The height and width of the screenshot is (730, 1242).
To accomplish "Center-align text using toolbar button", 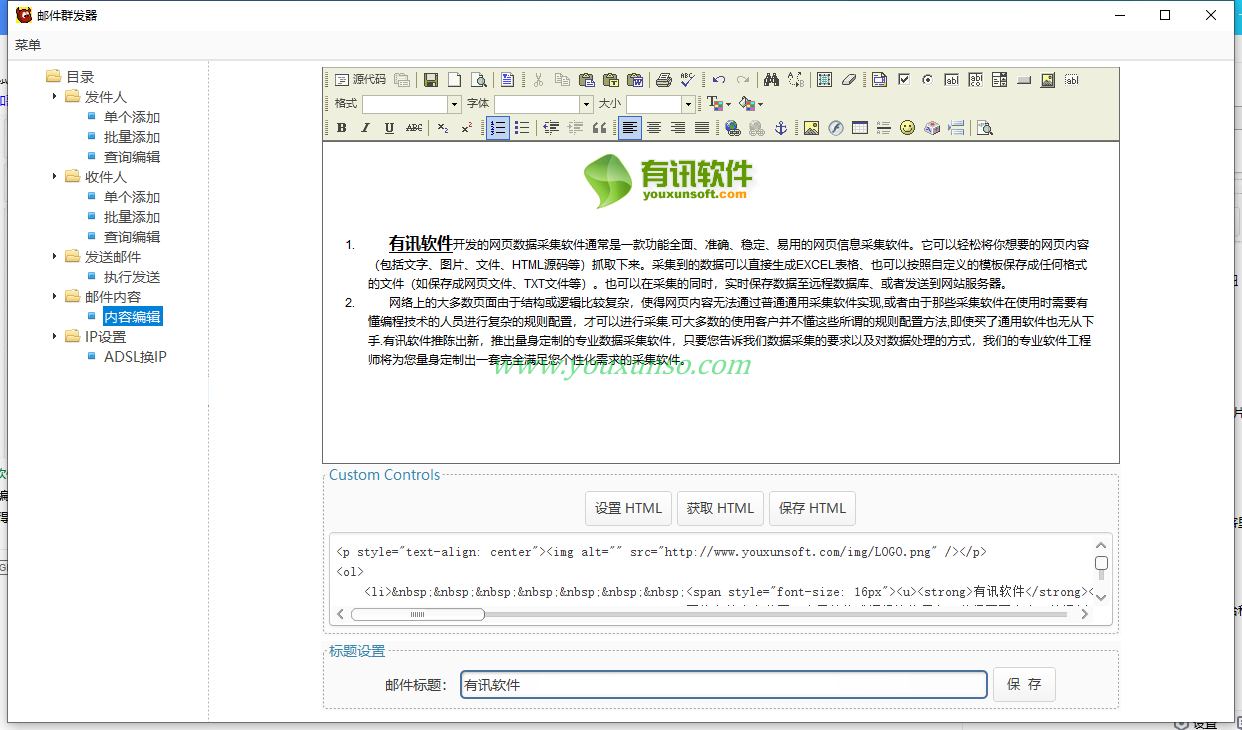I will click(x=654, y=128).
